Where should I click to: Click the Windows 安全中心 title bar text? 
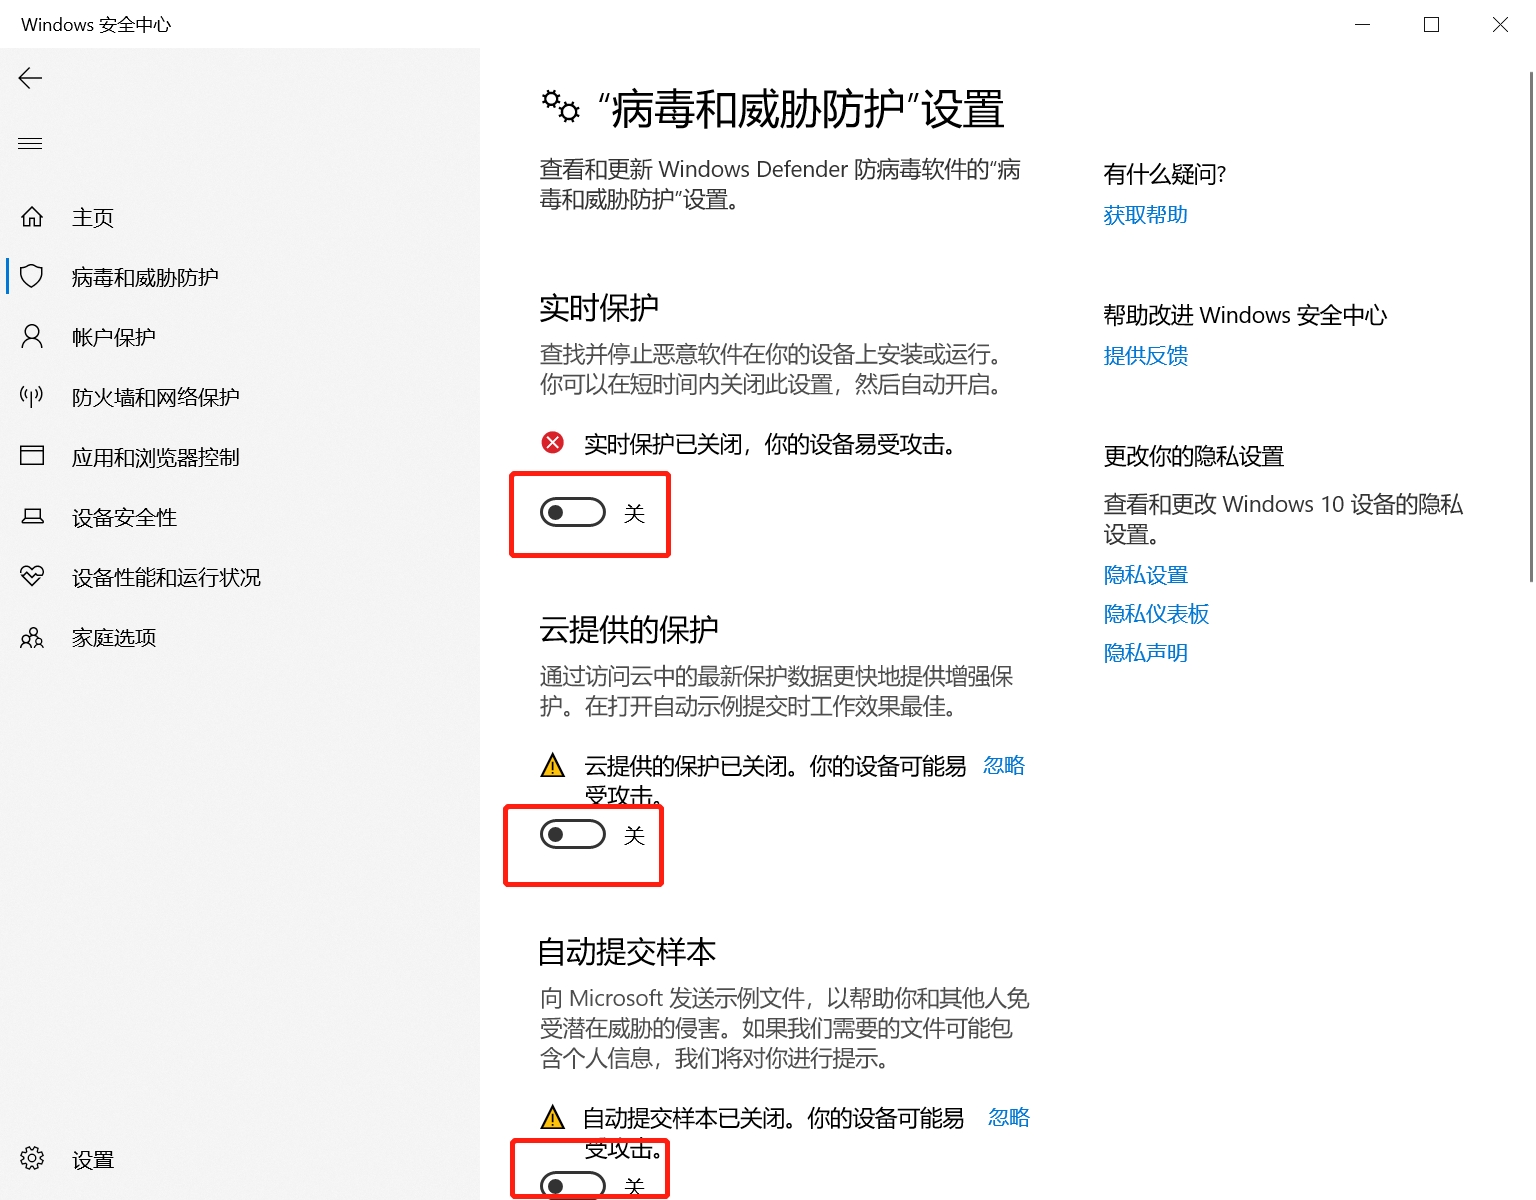coord(96,24)
